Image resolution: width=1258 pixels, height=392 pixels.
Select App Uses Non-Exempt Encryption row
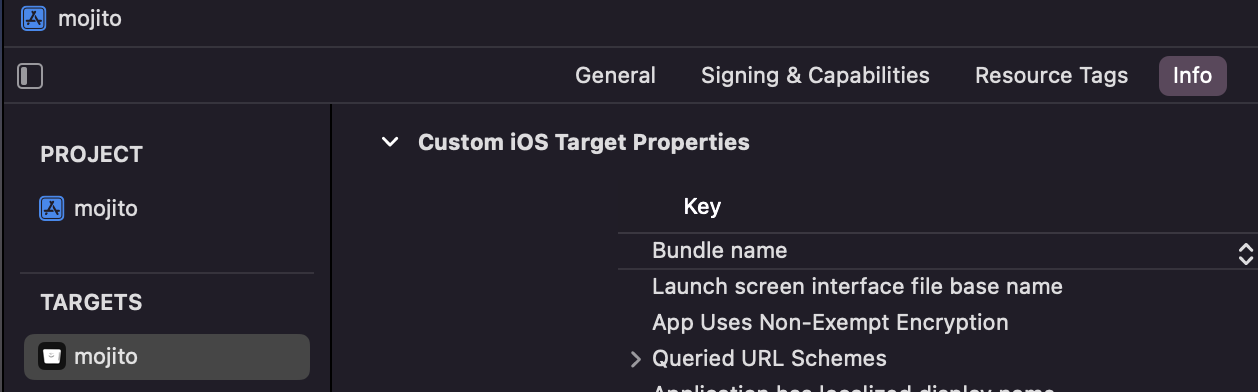click(x=938, y=323)
